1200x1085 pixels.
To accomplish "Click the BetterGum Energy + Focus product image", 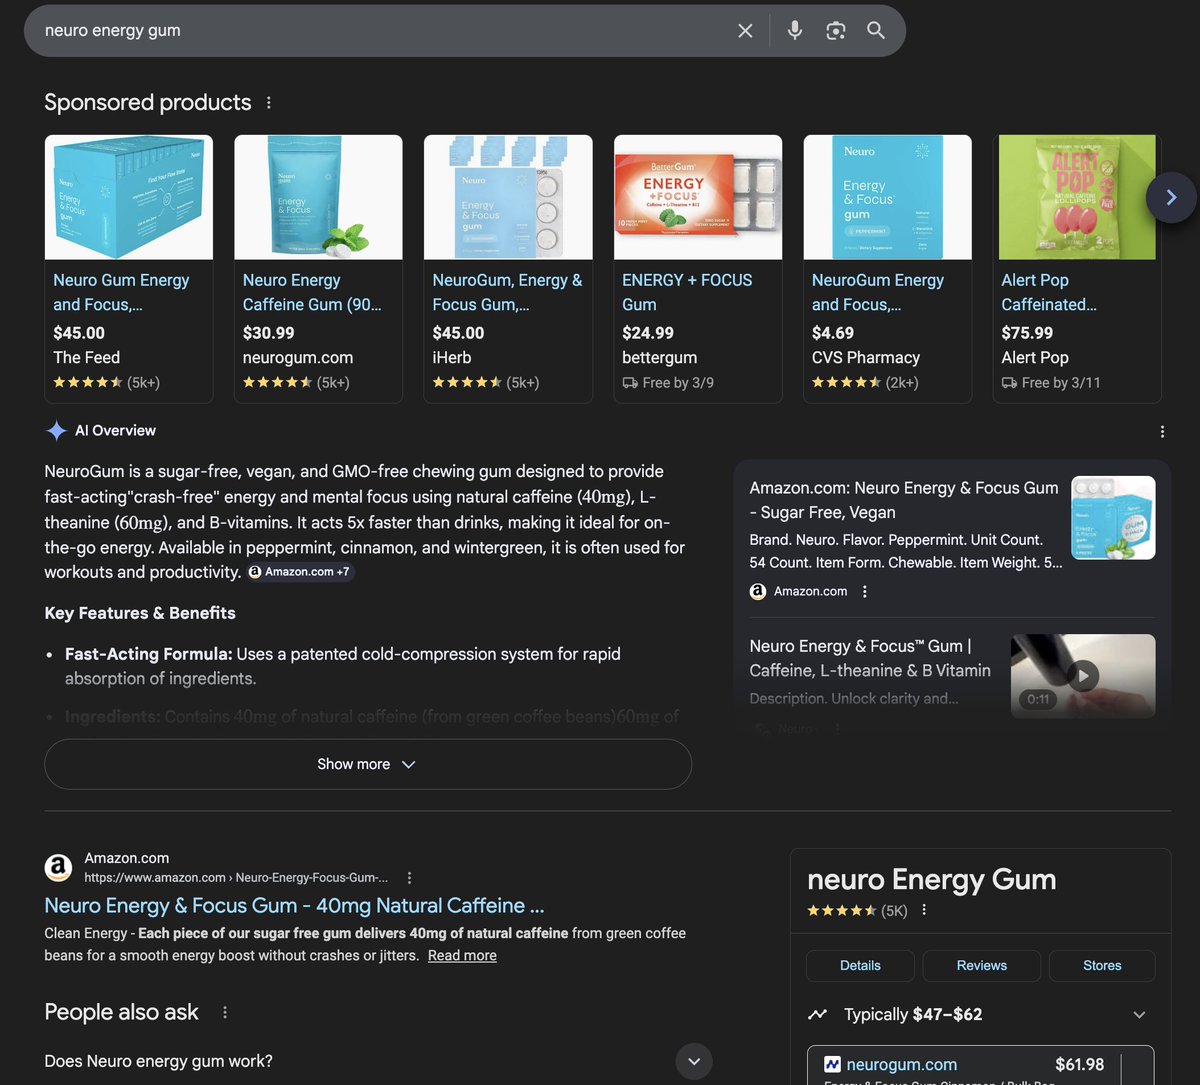I will (698, 197).
